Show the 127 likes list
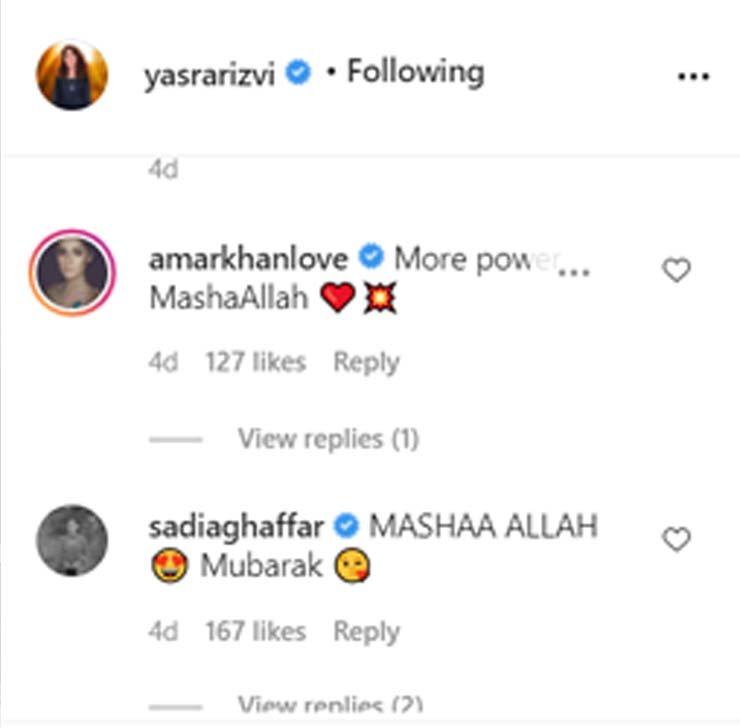 tap(256, 362)
